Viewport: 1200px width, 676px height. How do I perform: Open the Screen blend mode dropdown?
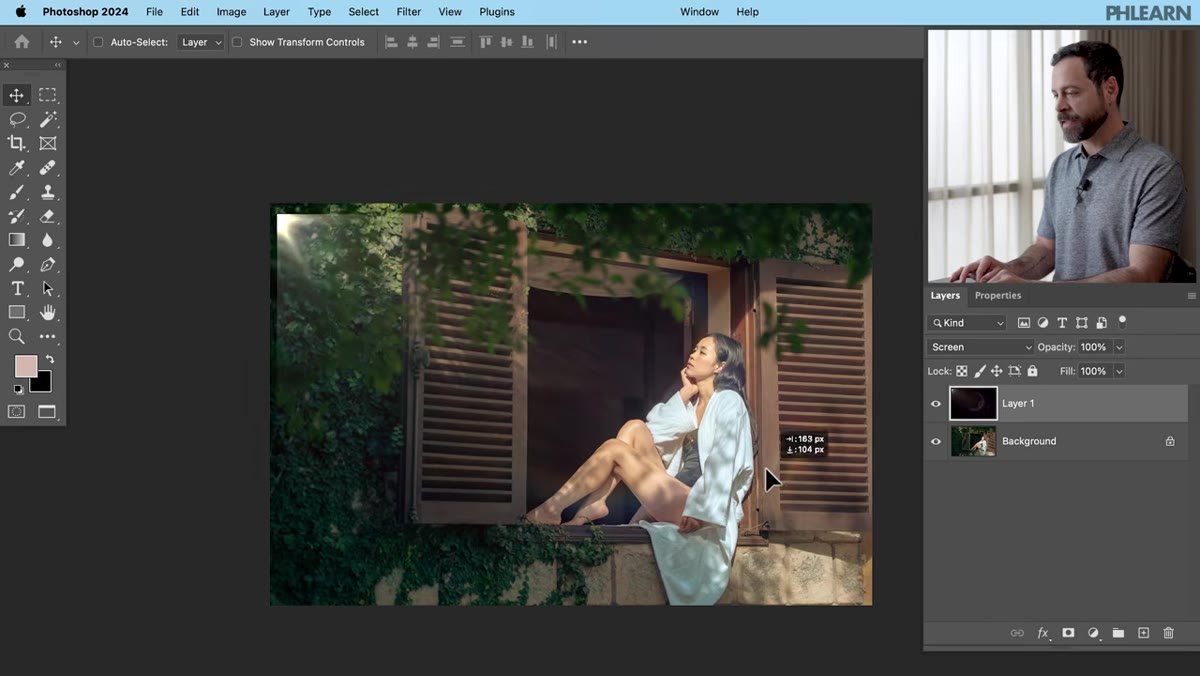pyautogui.click(x=981, y=347)
